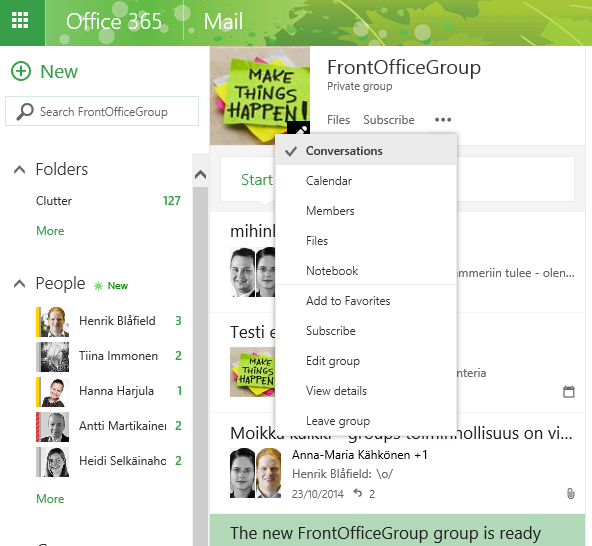The width and height of the screenshot is (592, 546).
Task: Click the FrontOfficeGroup title heading
Action: tap(404, 67)
